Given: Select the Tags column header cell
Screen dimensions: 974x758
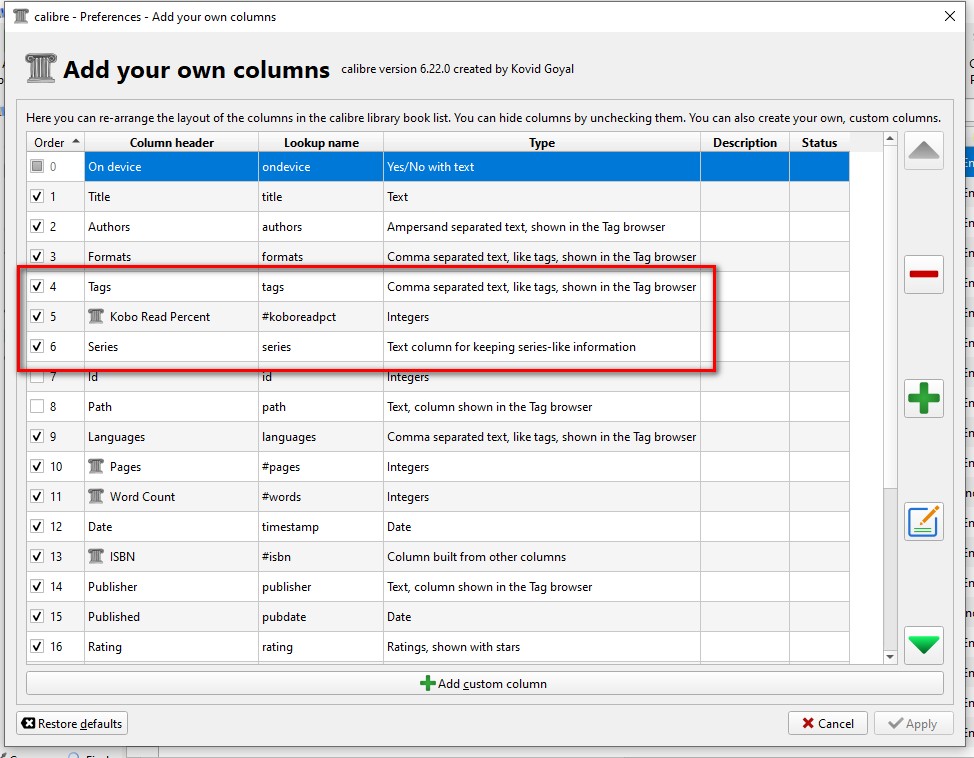Looking at the screenshot, I should click(x=171, y=286).
